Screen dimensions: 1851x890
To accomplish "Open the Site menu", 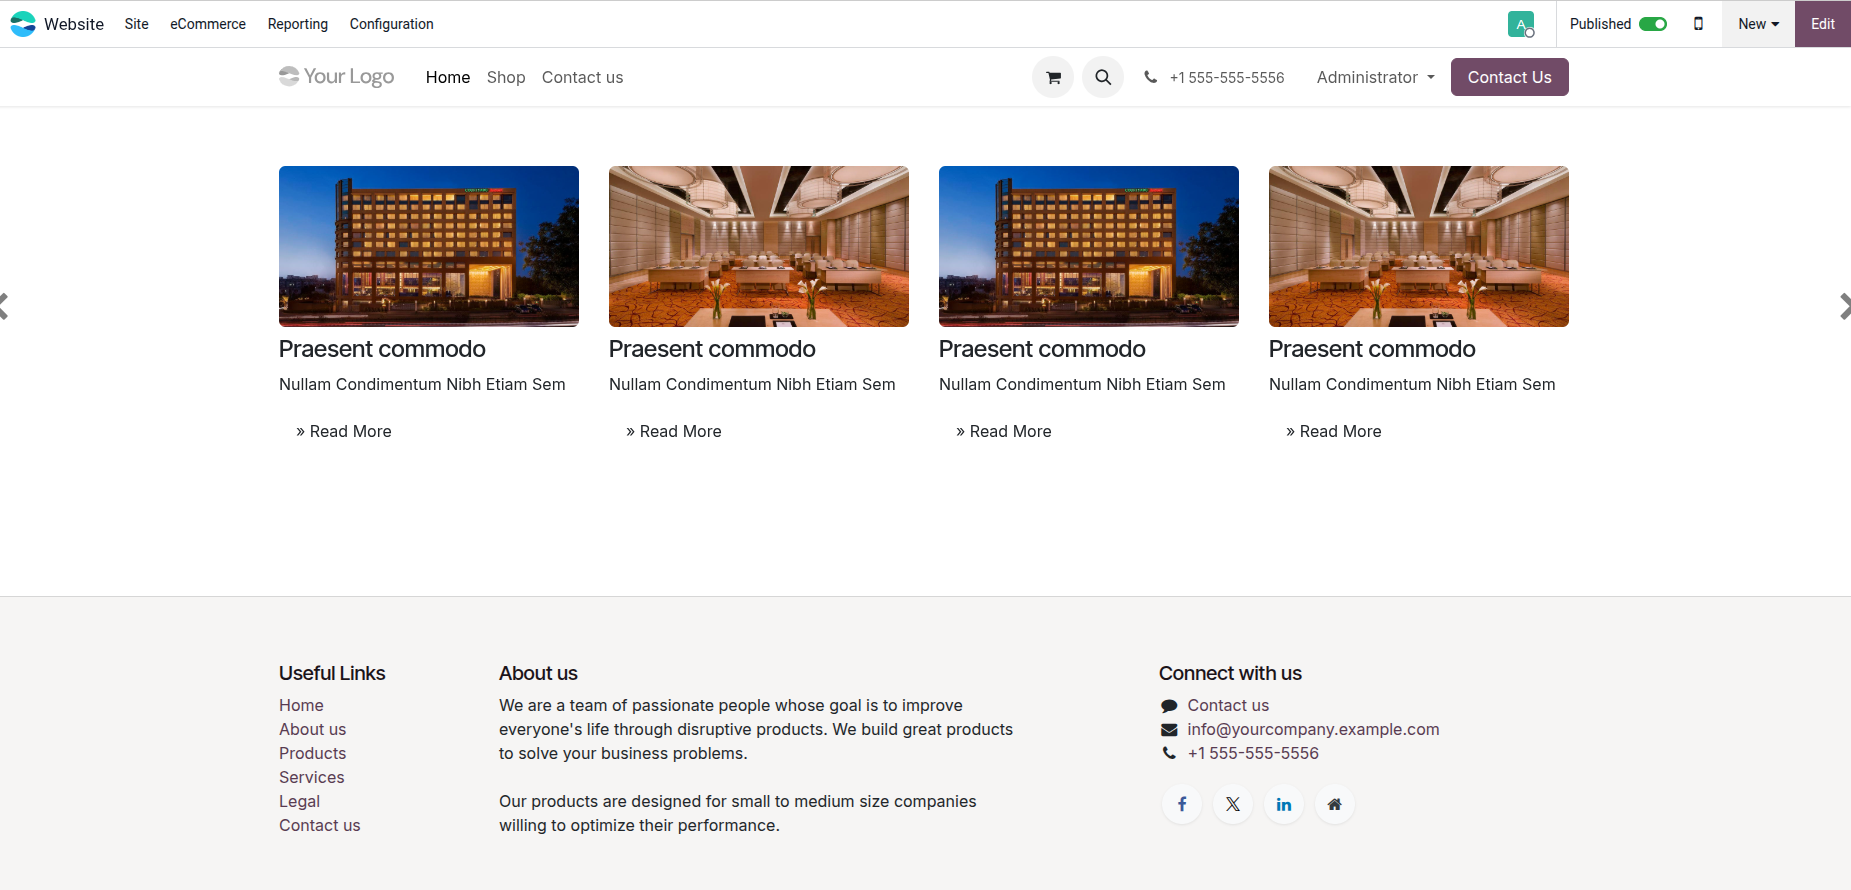I will coord(137,24).
